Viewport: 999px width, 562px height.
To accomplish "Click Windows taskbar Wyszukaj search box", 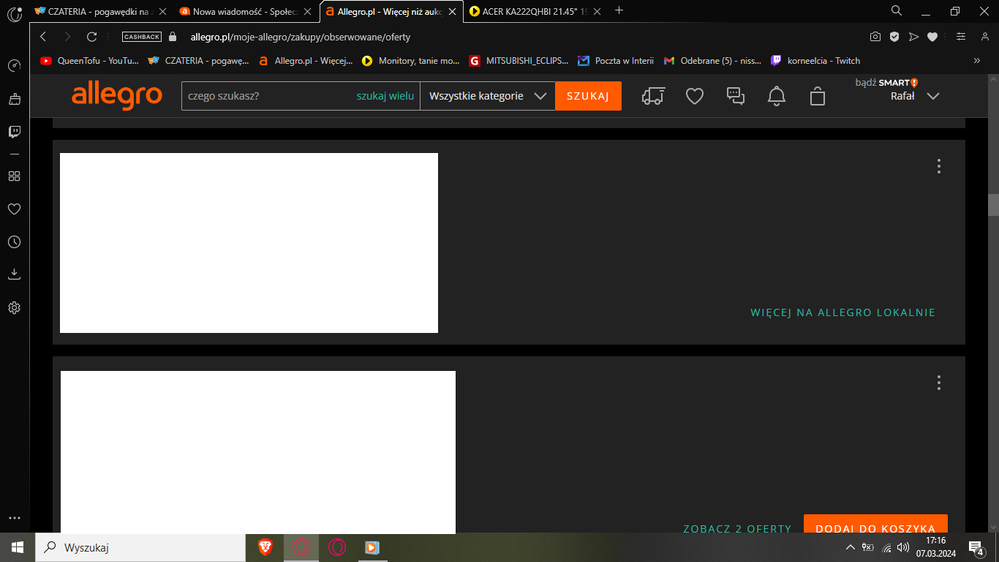I will coord(140,547).
